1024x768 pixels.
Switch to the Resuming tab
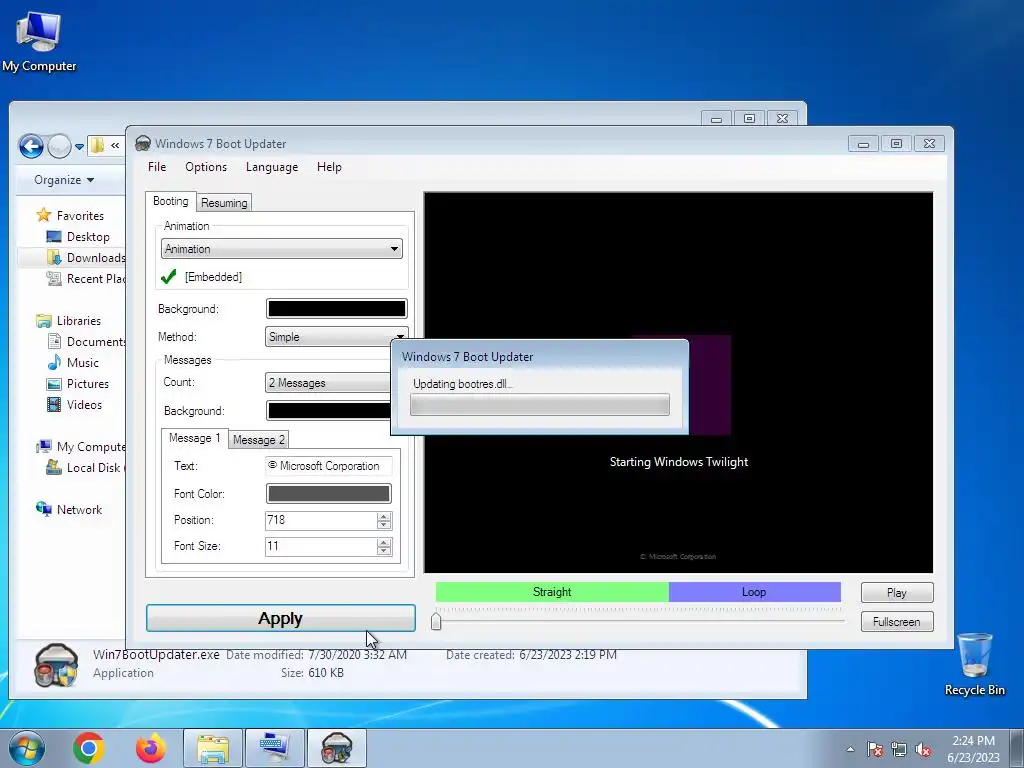pos(224,202)
